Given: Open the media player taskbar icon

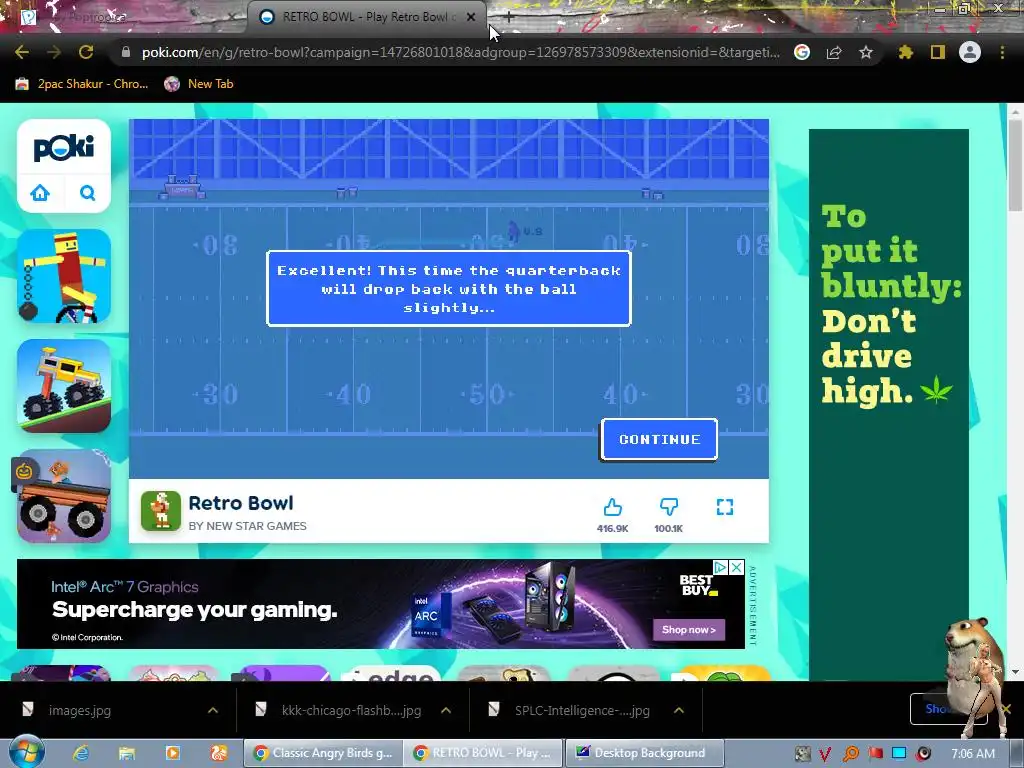Looking at the screenshot, I should (x=172, y=753).
